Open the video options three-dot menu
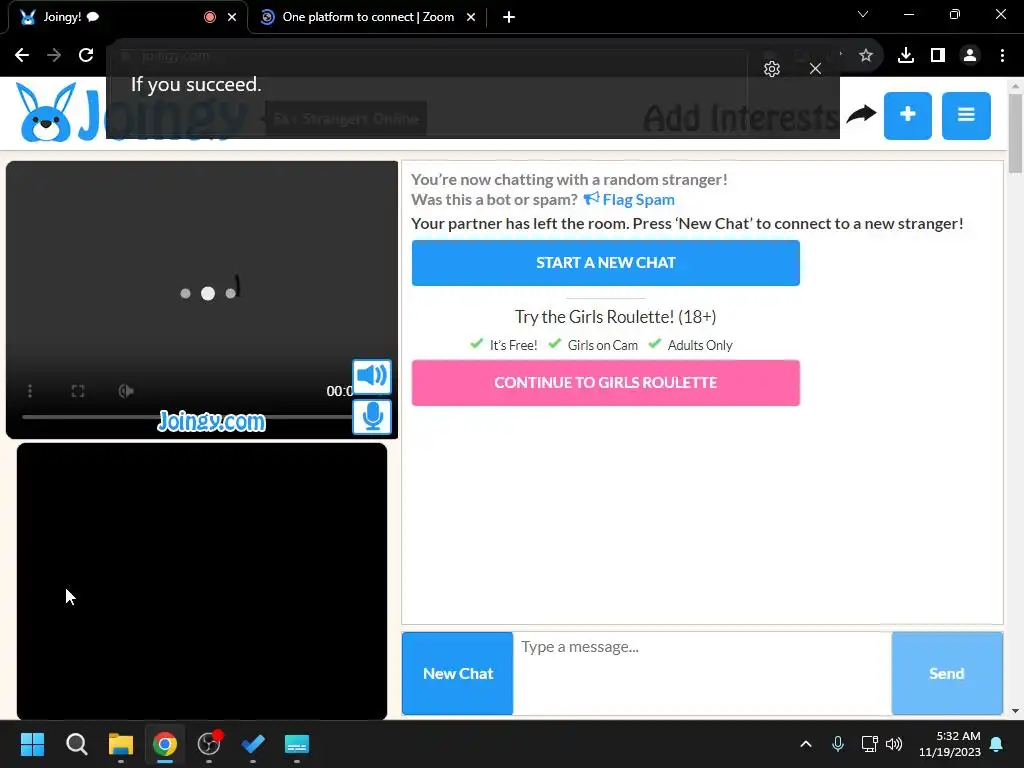The width and height of the screenshot is (1024, 768). pos(30,391)
